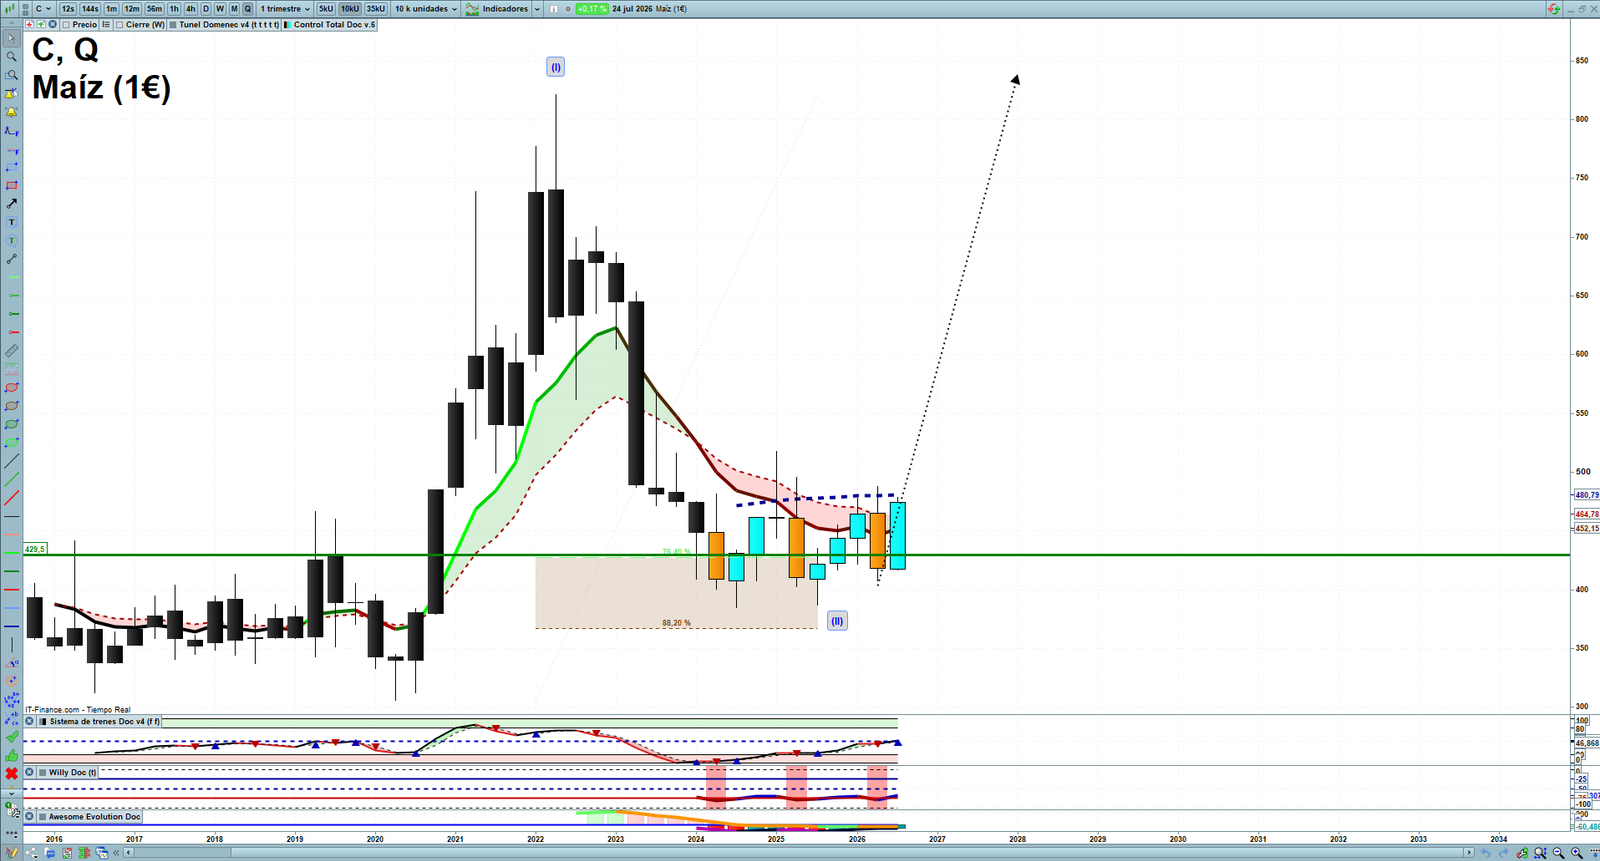Open the 10 k unidades dropdown
Screen dimensions: 1600x861
426,9
